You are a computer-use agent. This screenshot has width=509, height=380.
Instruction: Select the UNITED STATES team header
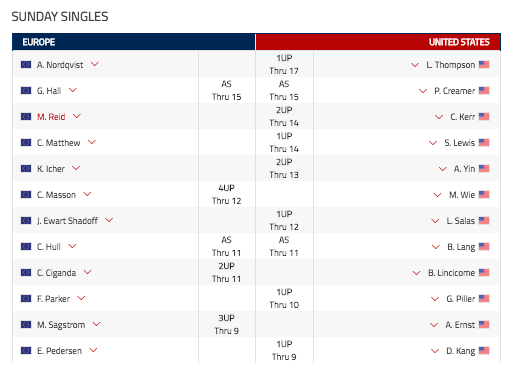(x=378, y=42)
